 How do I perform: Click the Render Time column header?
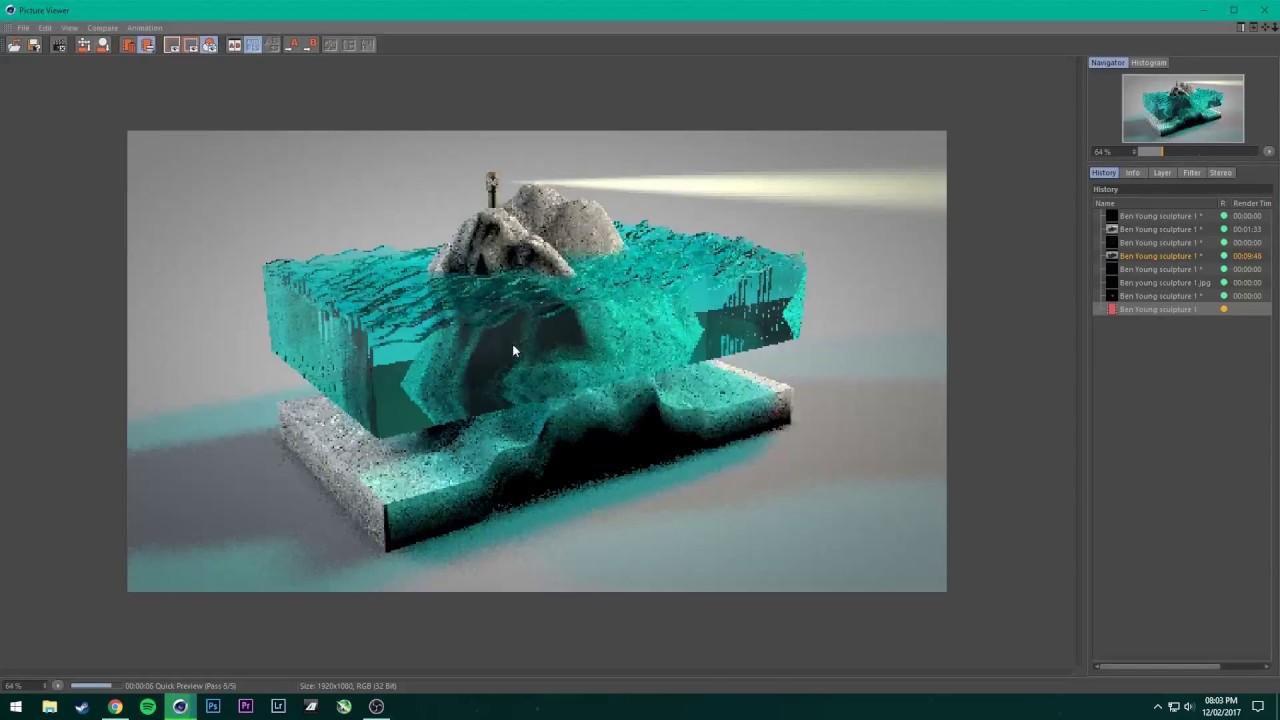(1252, 203)
